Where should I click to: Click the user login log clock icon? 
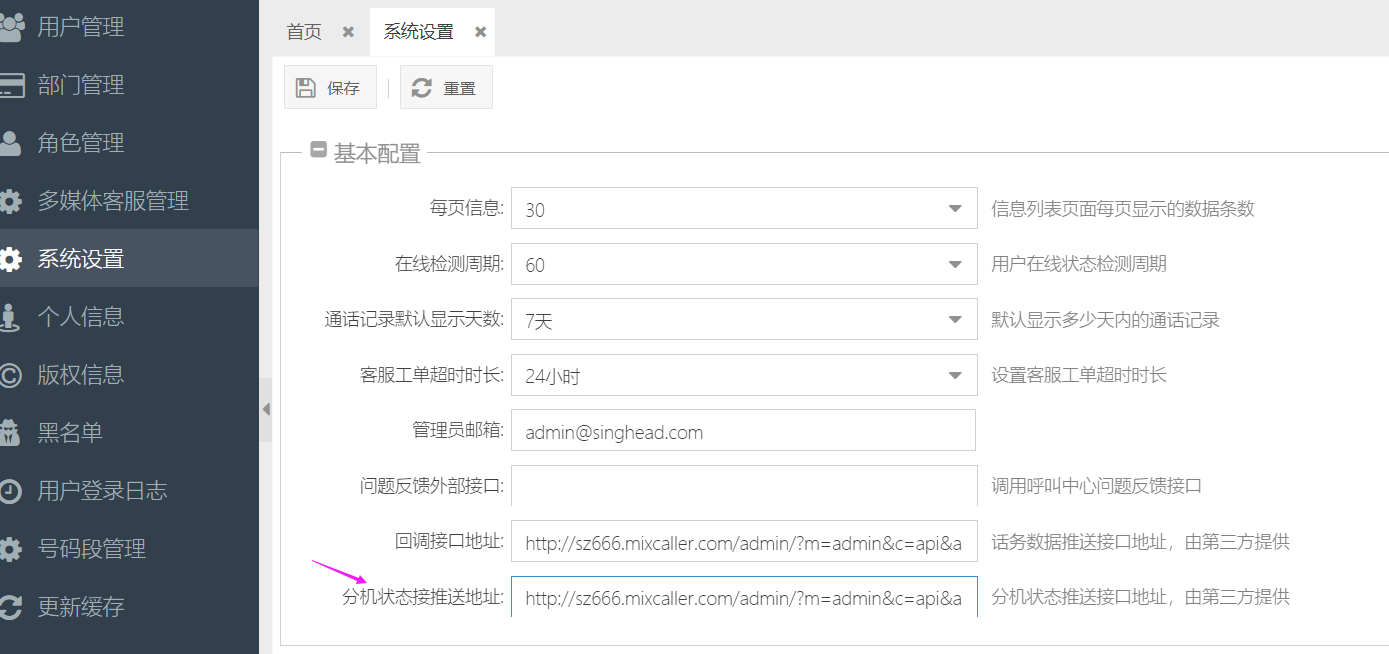coord(11,491)
